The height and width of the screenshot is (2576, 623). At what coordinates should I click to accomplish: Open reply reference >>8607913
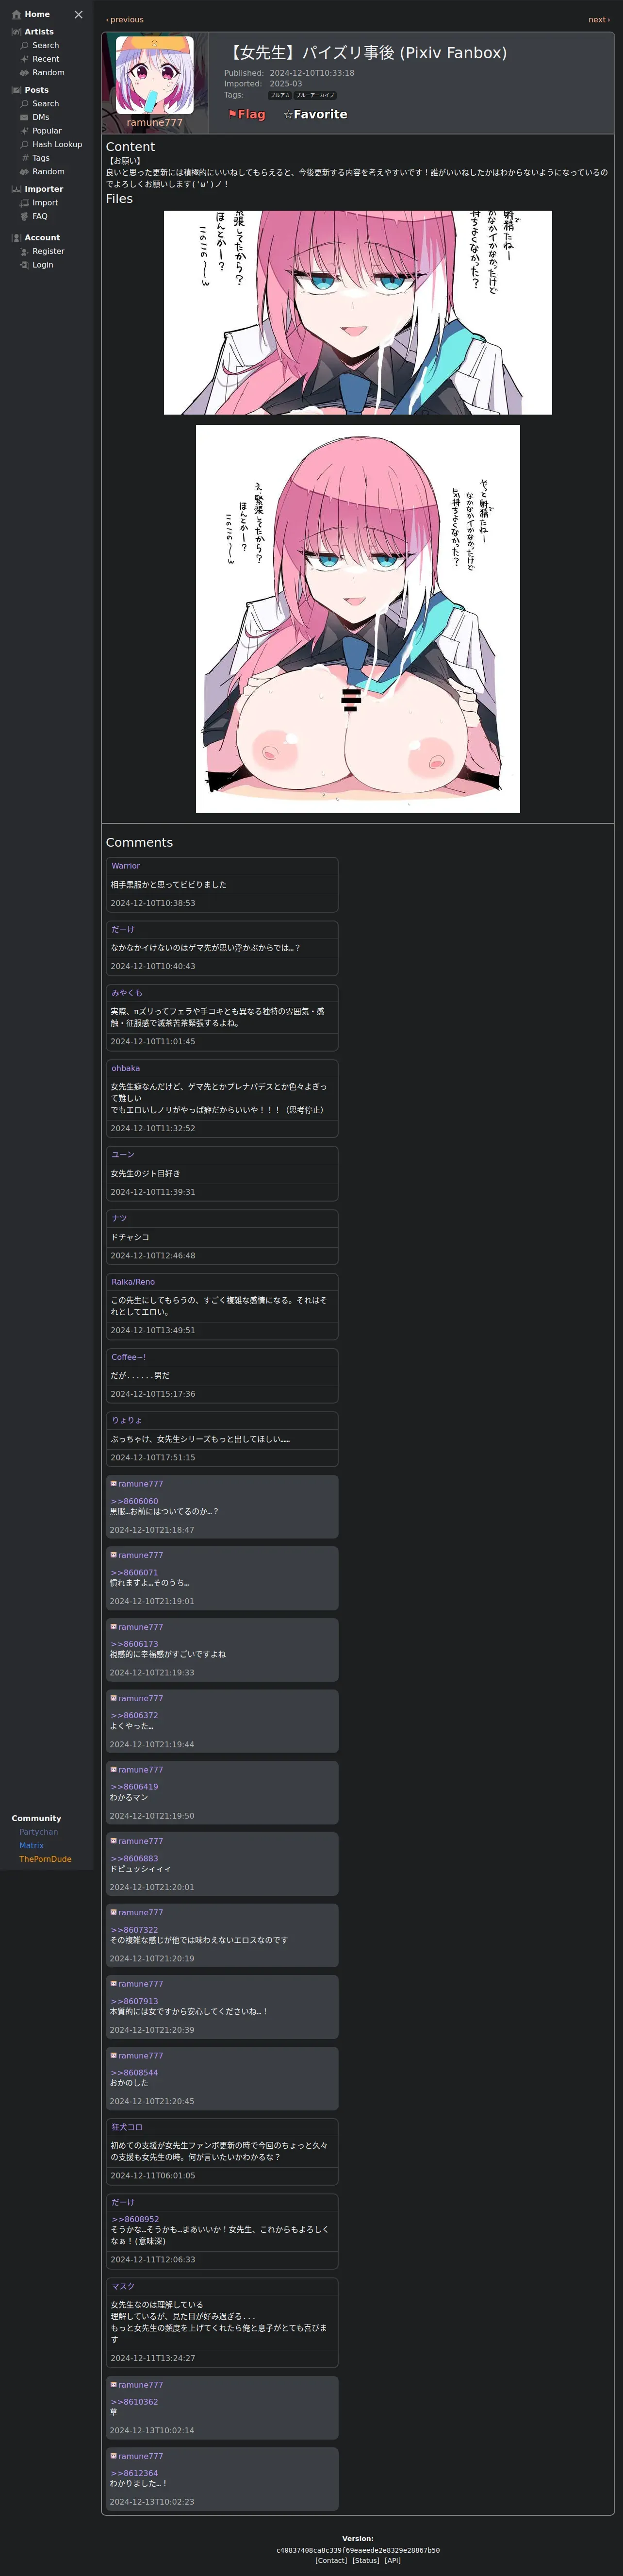pos(134,2001)
